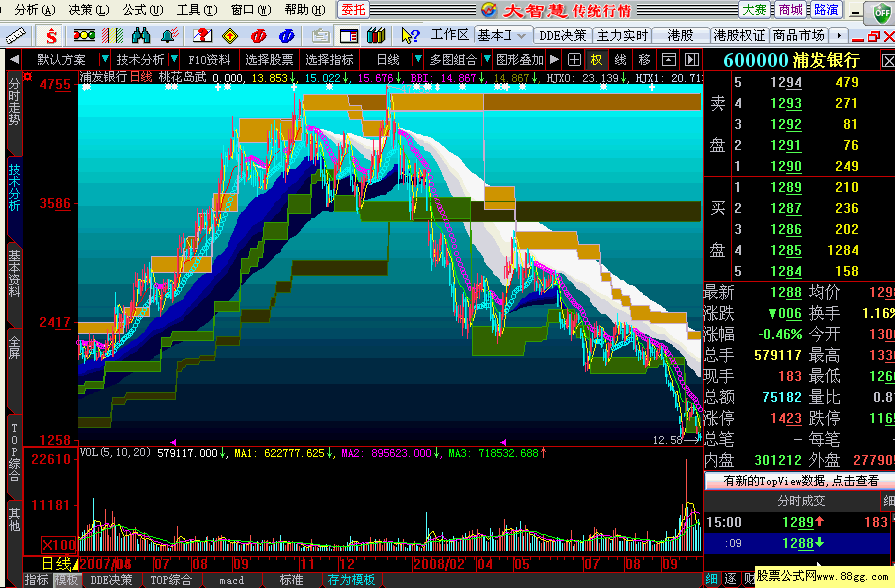This screenshot has width=895, height=588.
Task: Click the 大赛 button
Action: point(755,10)
